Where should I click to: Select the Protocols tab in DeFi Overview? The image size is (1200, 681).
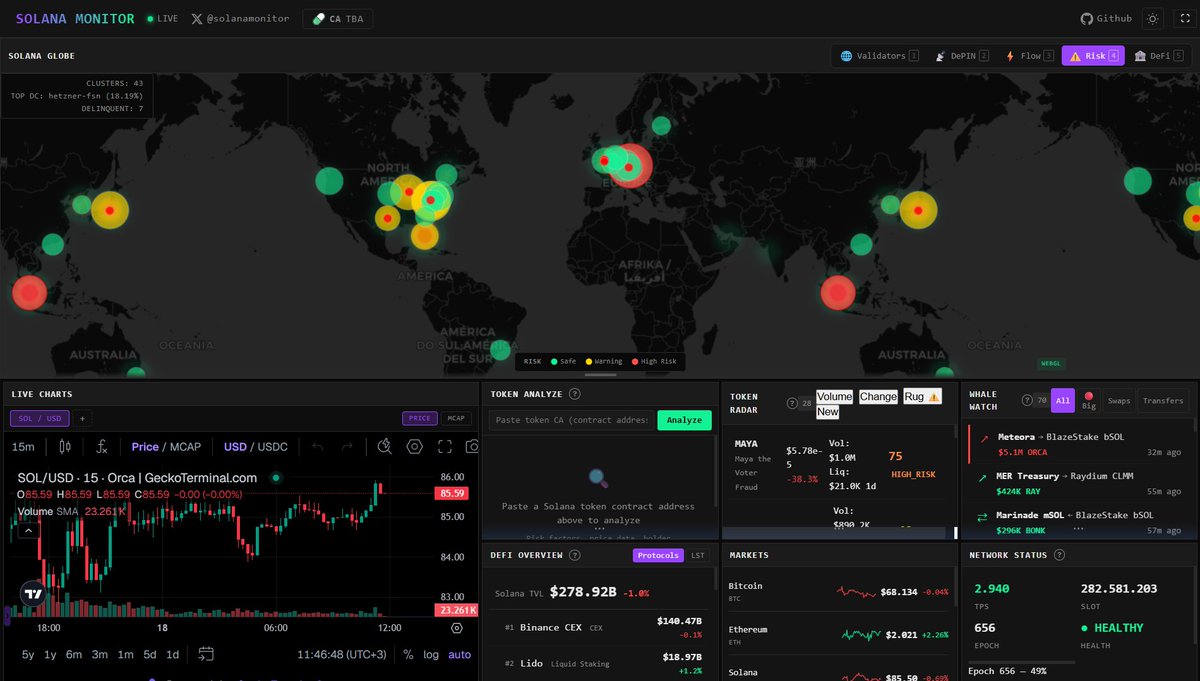click(x=658, y=555)
